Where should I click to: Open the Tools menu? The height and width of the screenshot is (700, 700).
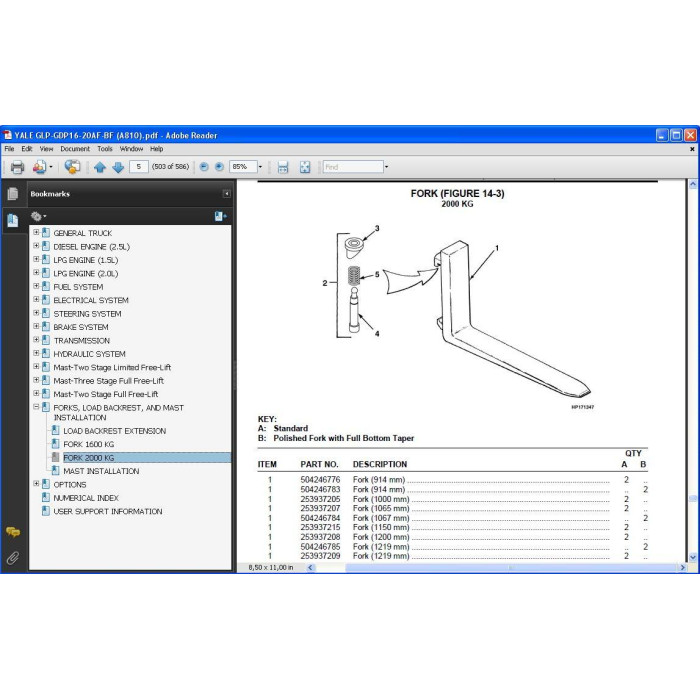(x=105, y=149)
